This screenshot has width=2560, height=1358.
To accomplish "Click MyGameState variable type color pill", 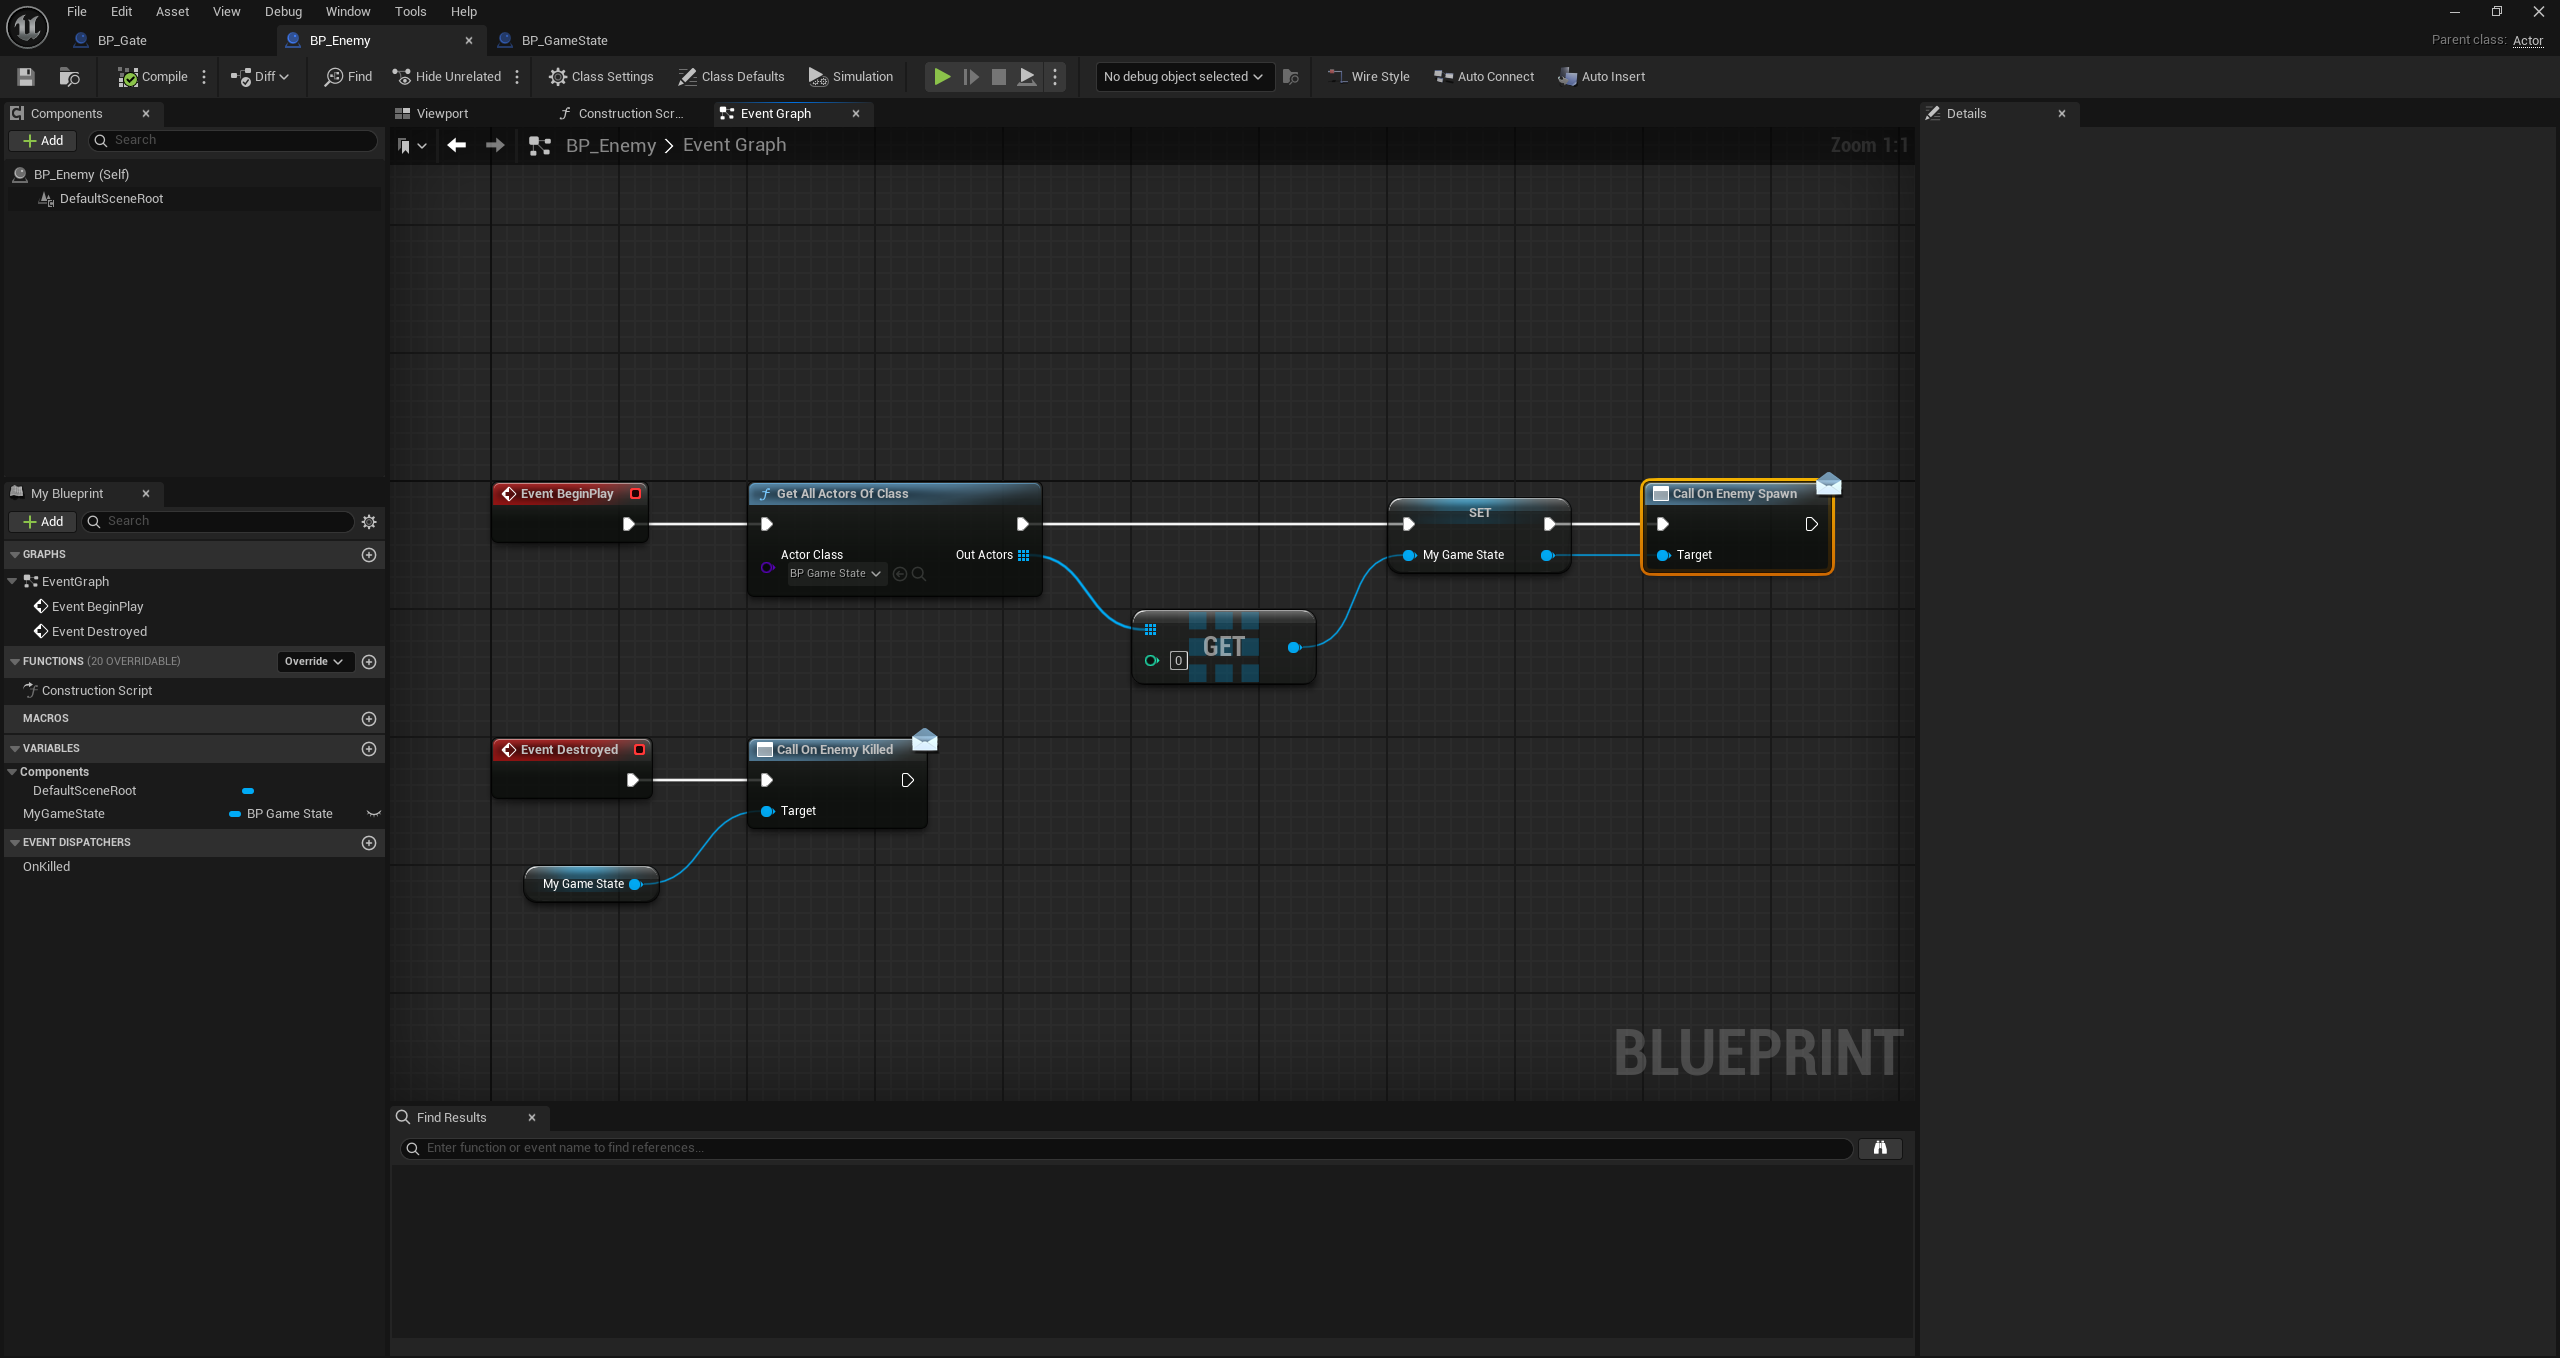I will click(x=235, y=814).
